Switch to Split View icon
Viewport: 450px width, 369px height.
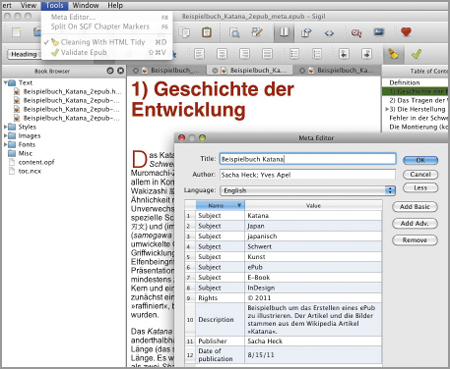pos(306,33)
